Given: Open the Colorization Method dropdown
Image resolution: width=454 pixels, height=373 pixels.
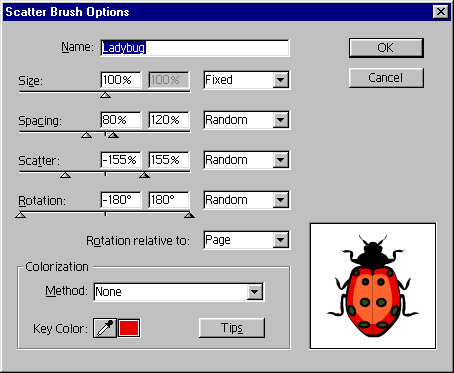Looking at the screenshot, I should point(178,292).
